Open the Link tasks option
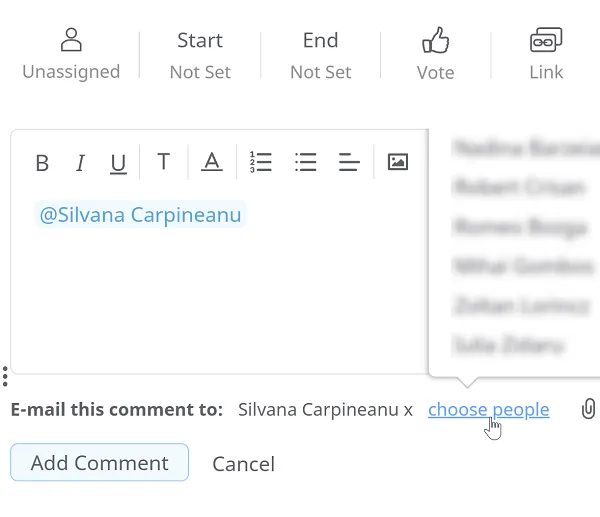The width and height of the screenshot is (600, 517). pyautogui.click(x=546, y=54)
